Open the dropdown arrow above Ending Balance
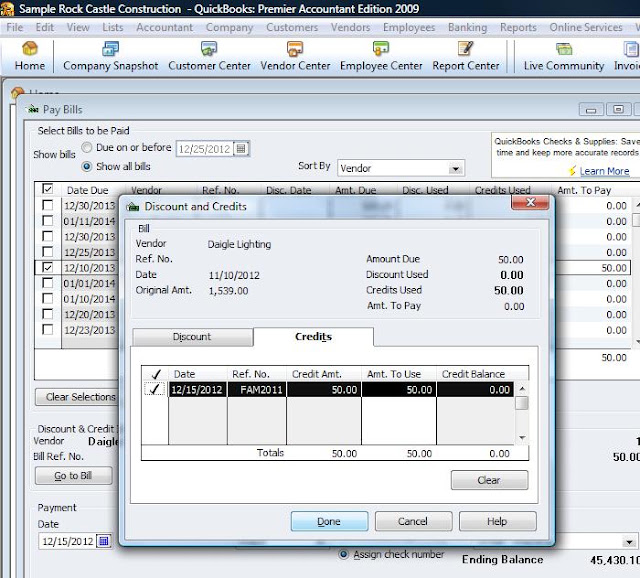Viewport: 640px width, 578px height. tap(629, 542)
